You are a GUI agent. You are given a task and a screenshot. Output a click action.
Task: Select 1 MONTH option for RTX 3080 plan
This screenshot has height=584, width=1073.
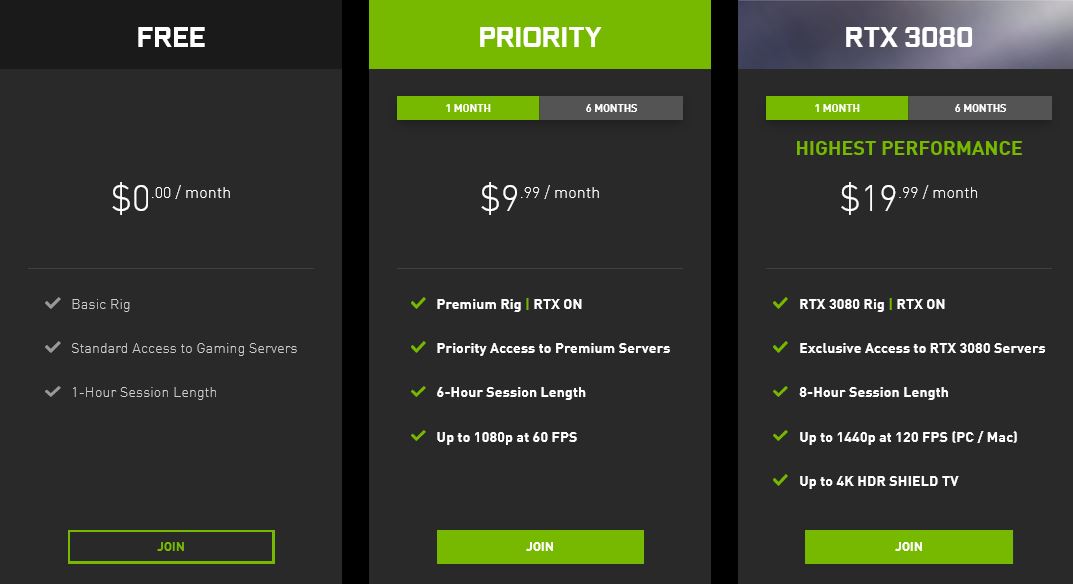pyautogui.click(x=837, y=108)
